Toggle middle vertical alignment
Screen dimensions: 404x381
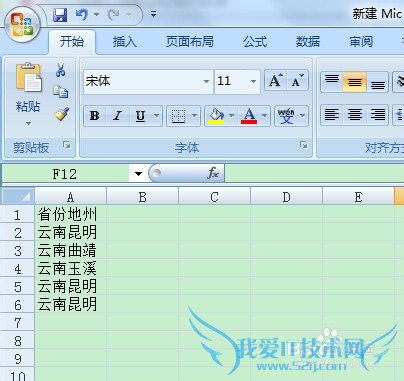[354, 81]
